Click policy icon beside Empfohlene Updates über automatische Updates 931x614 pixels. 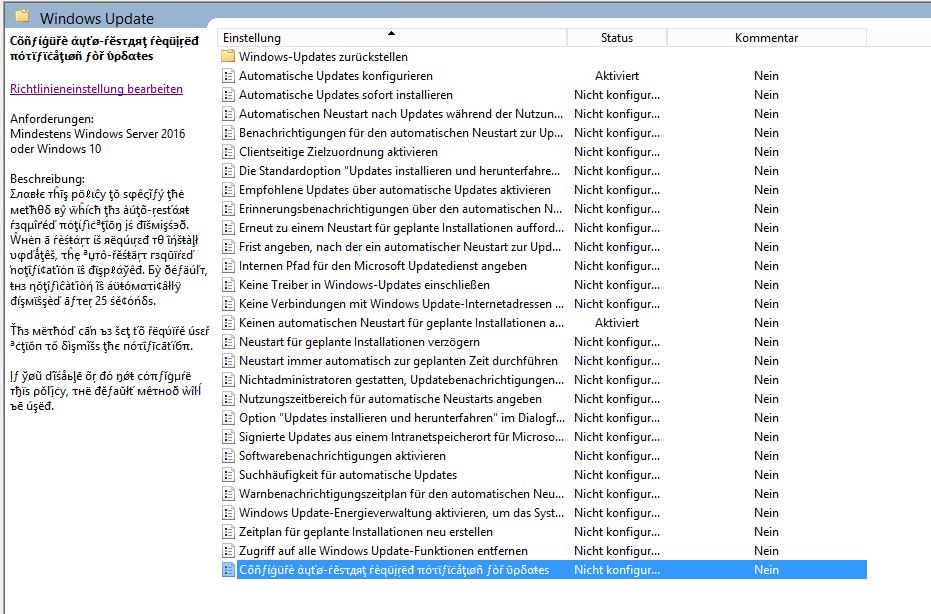click(x=228, y=190)
